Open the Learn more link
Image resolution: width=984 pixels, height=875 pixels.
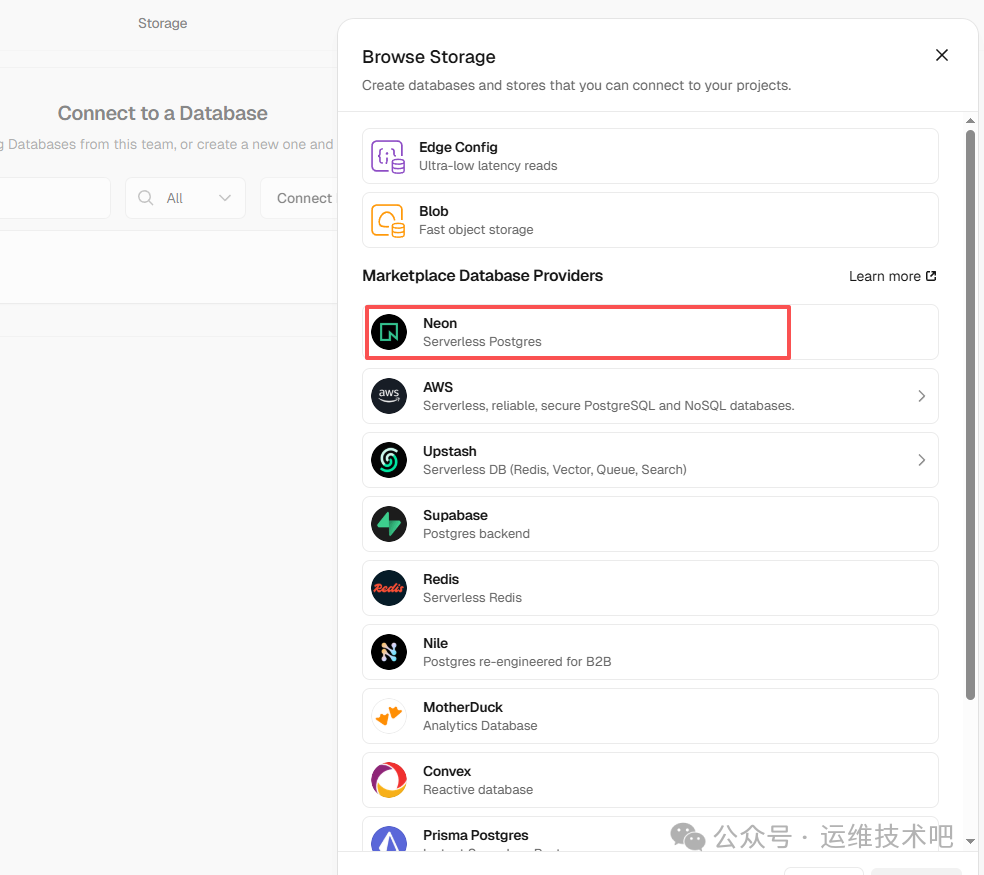point(892,276)
